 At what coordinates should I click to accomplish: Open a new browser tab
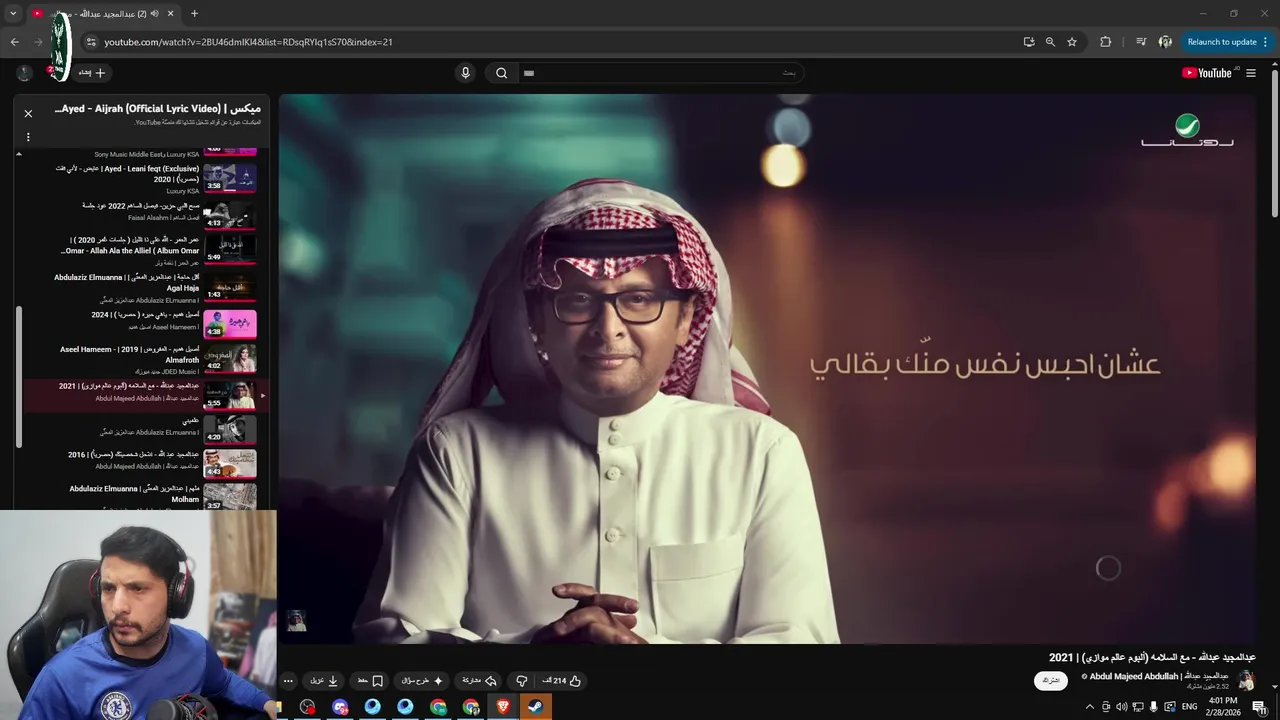point(194,14)
